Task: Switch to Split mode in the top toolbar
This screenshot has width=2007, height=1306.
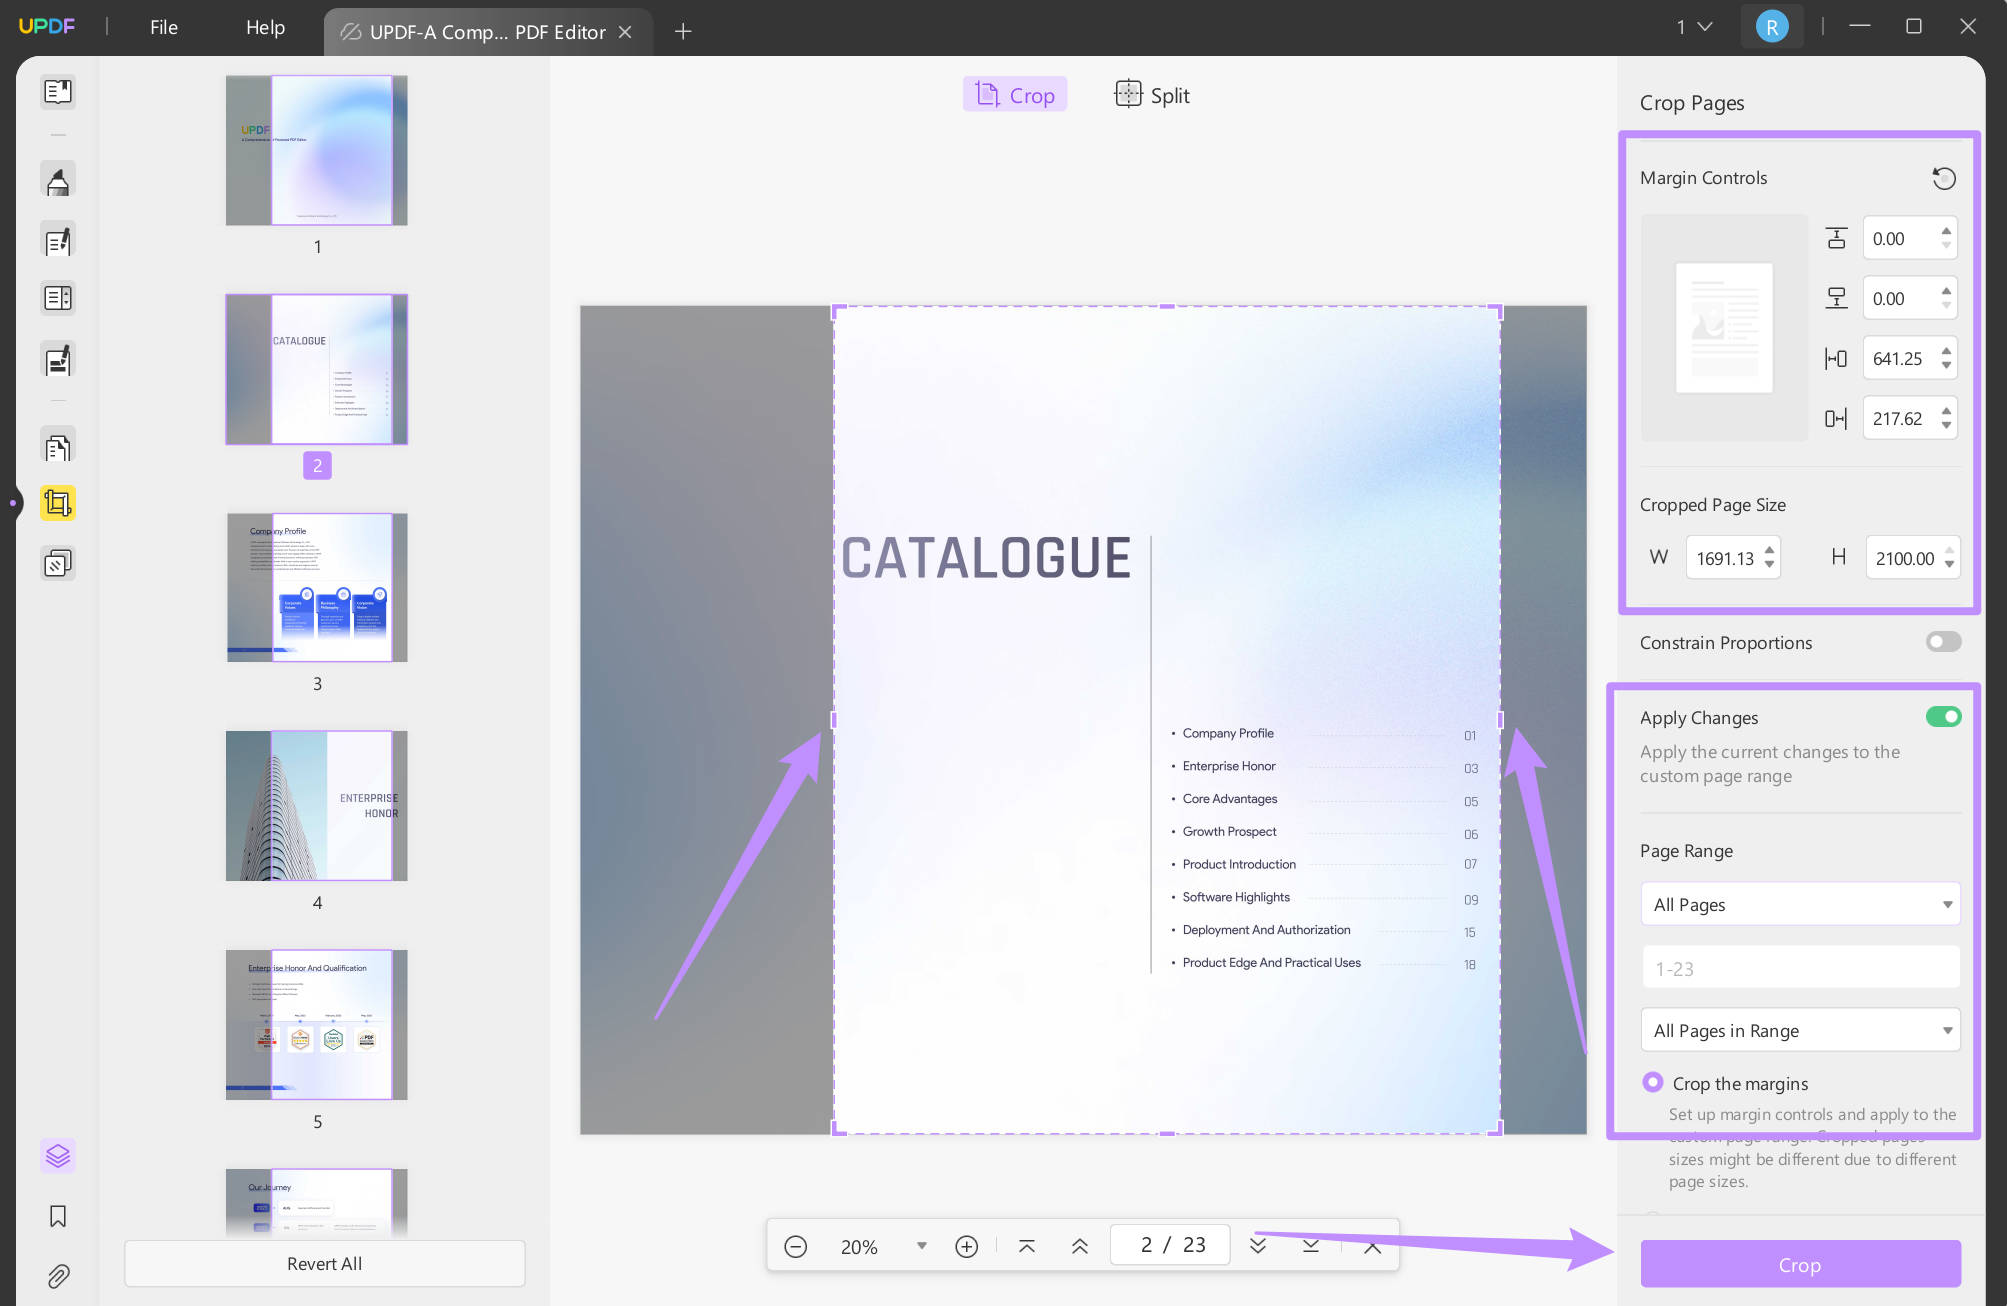Action: coord(1152,94)
